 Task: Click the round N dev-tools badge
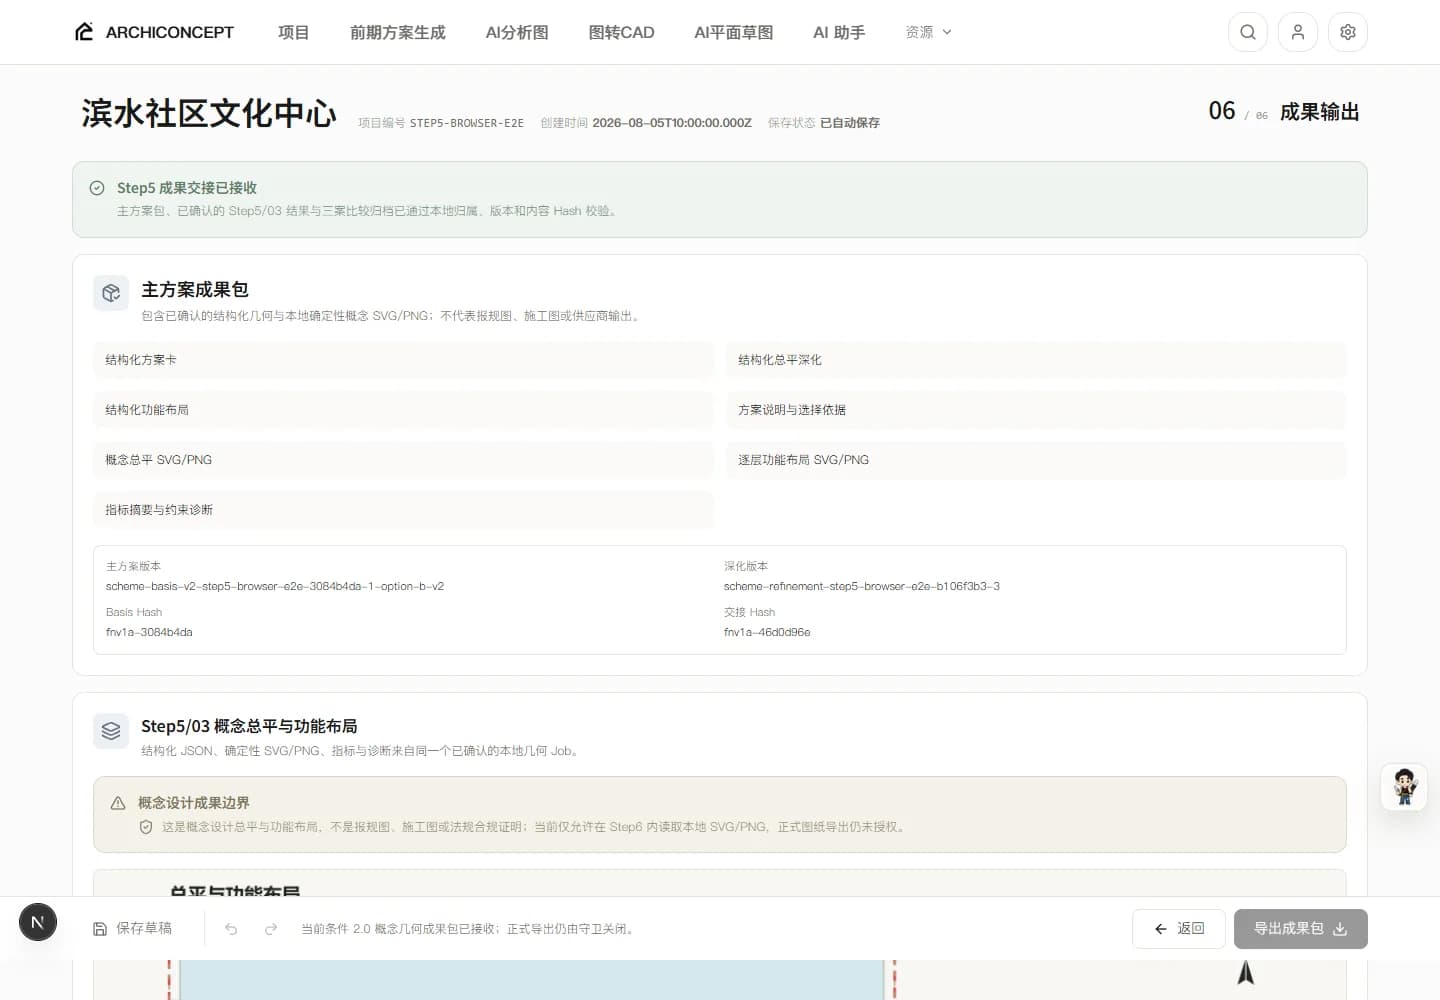(x=38, y=922)
